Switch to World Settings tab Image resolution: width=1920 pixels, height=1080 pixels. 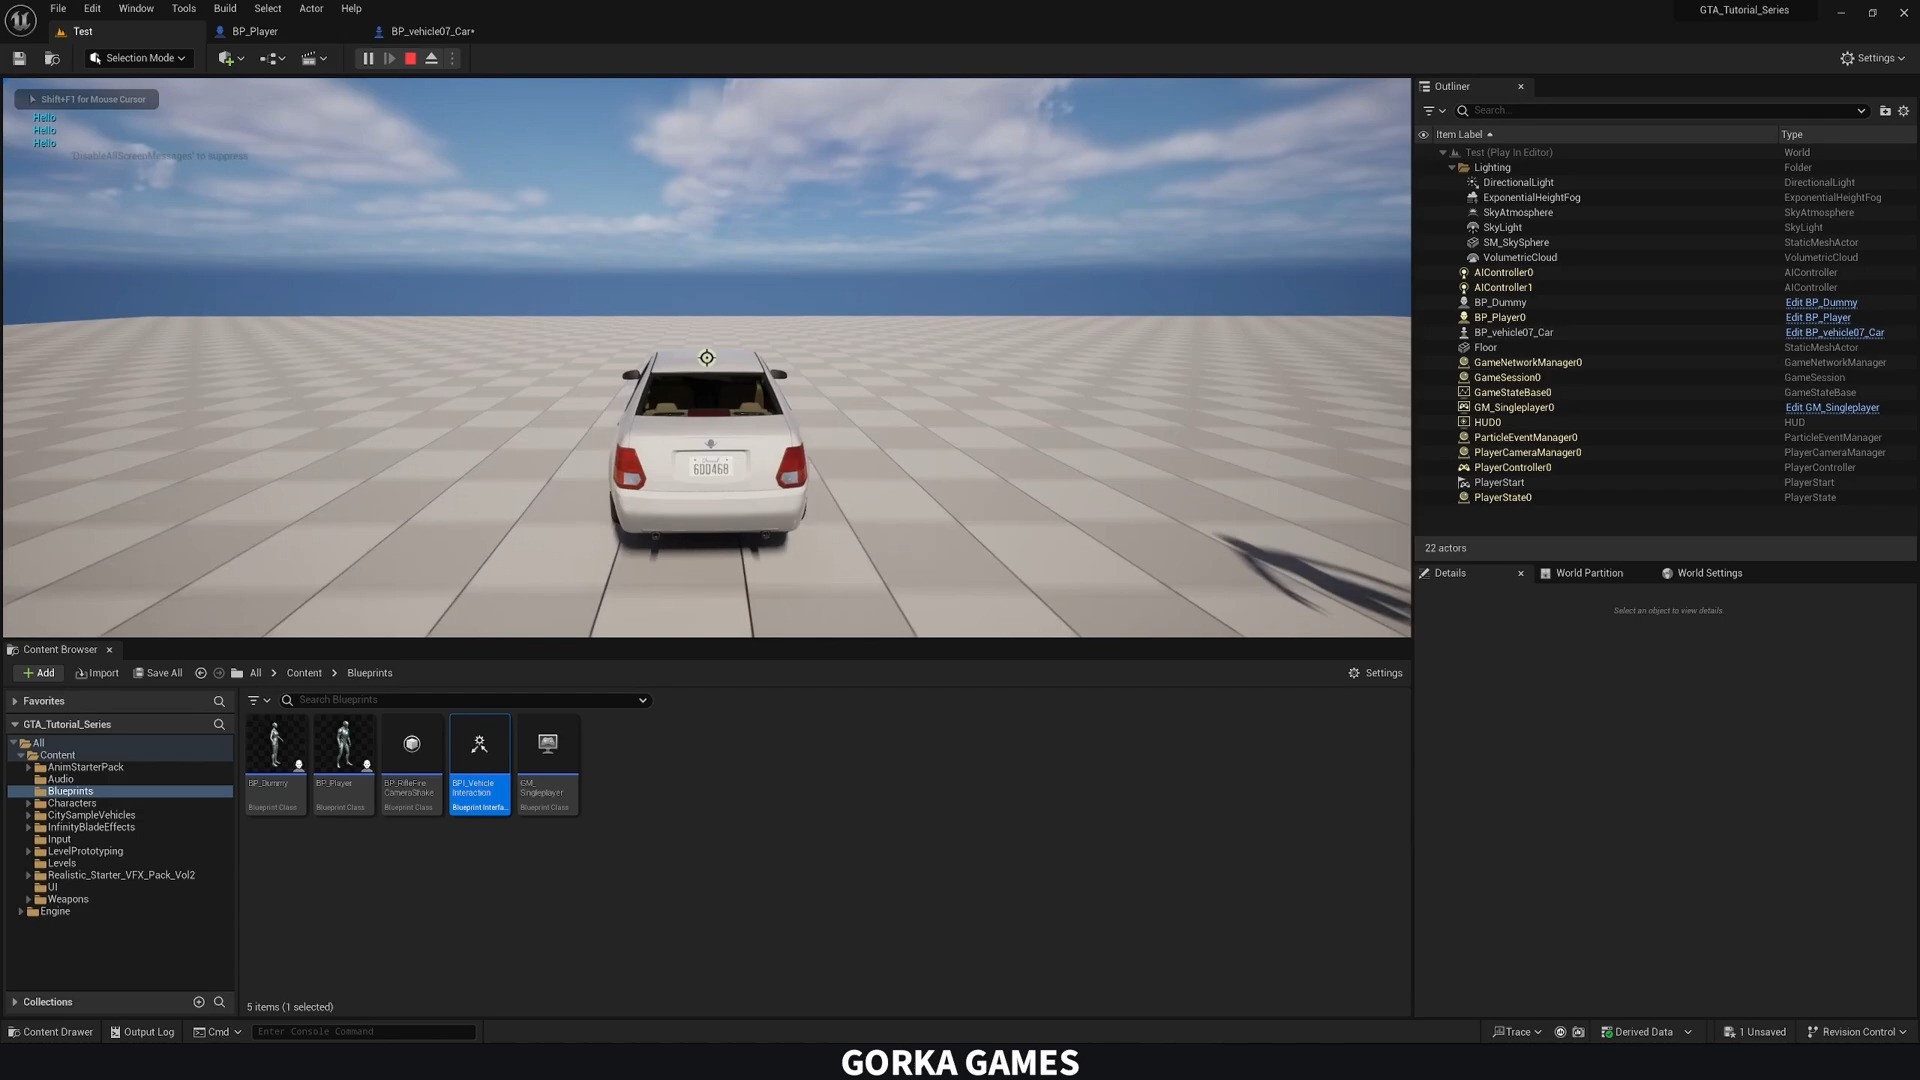[x=1709, y=572]
